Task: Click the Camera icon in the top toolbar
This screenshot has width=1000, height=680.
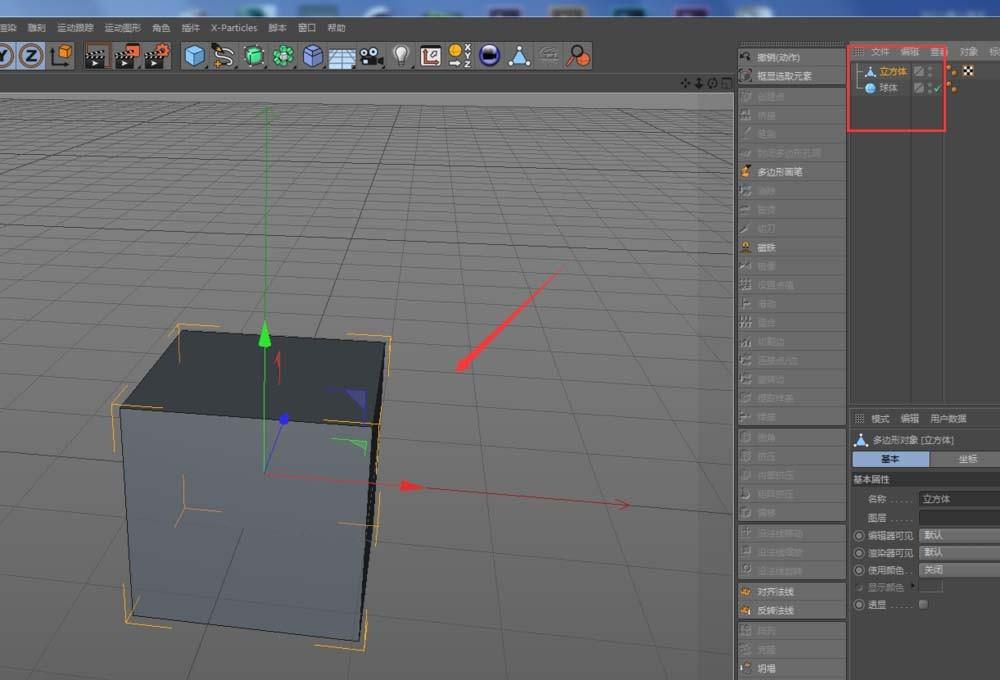Action: pyautogui.click(x=369, y=57)
